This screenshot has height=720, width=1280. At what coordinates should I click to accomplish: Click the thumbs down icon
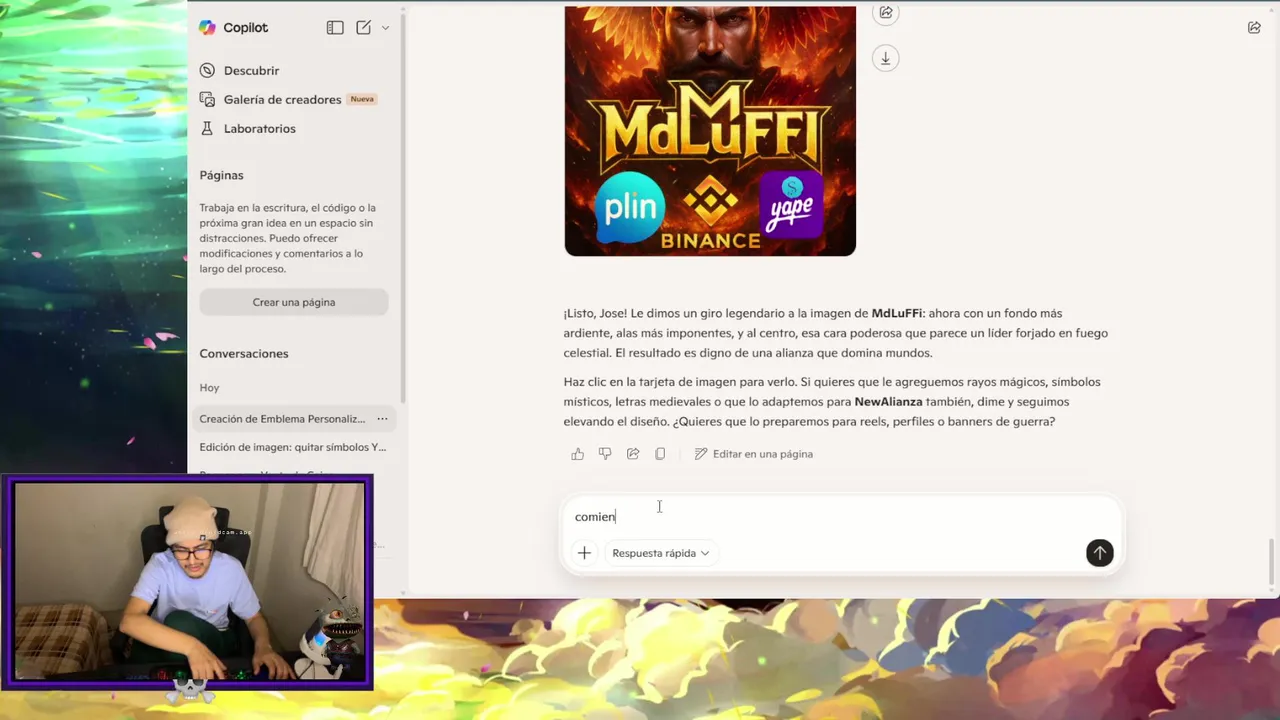click(x=605, y=454)
